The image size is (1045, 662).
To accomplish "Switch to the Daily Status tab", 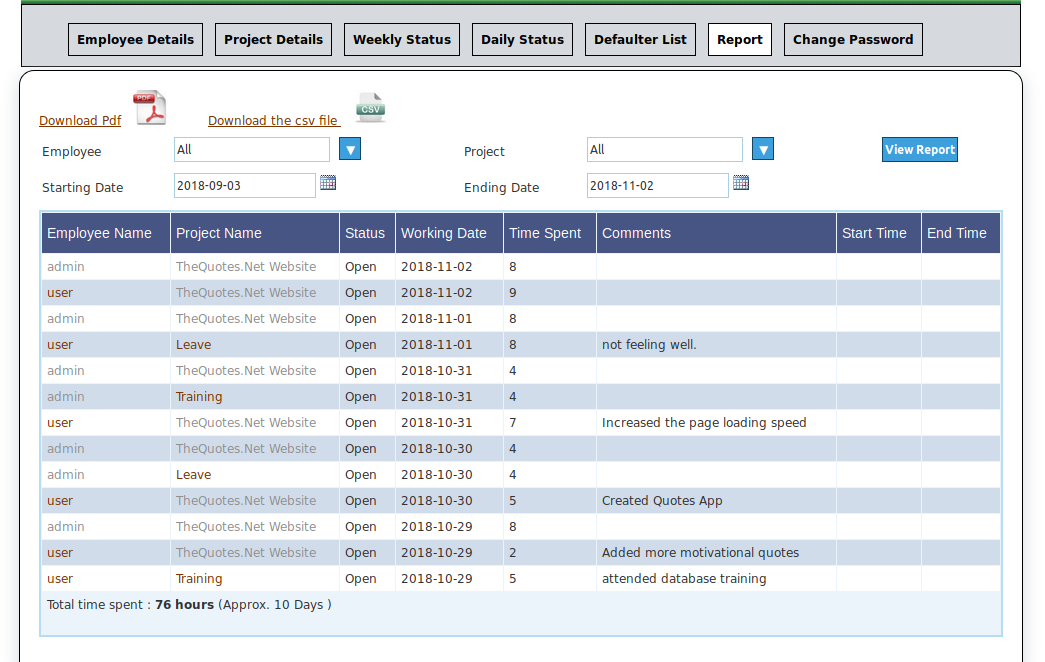I will (522, 39).
